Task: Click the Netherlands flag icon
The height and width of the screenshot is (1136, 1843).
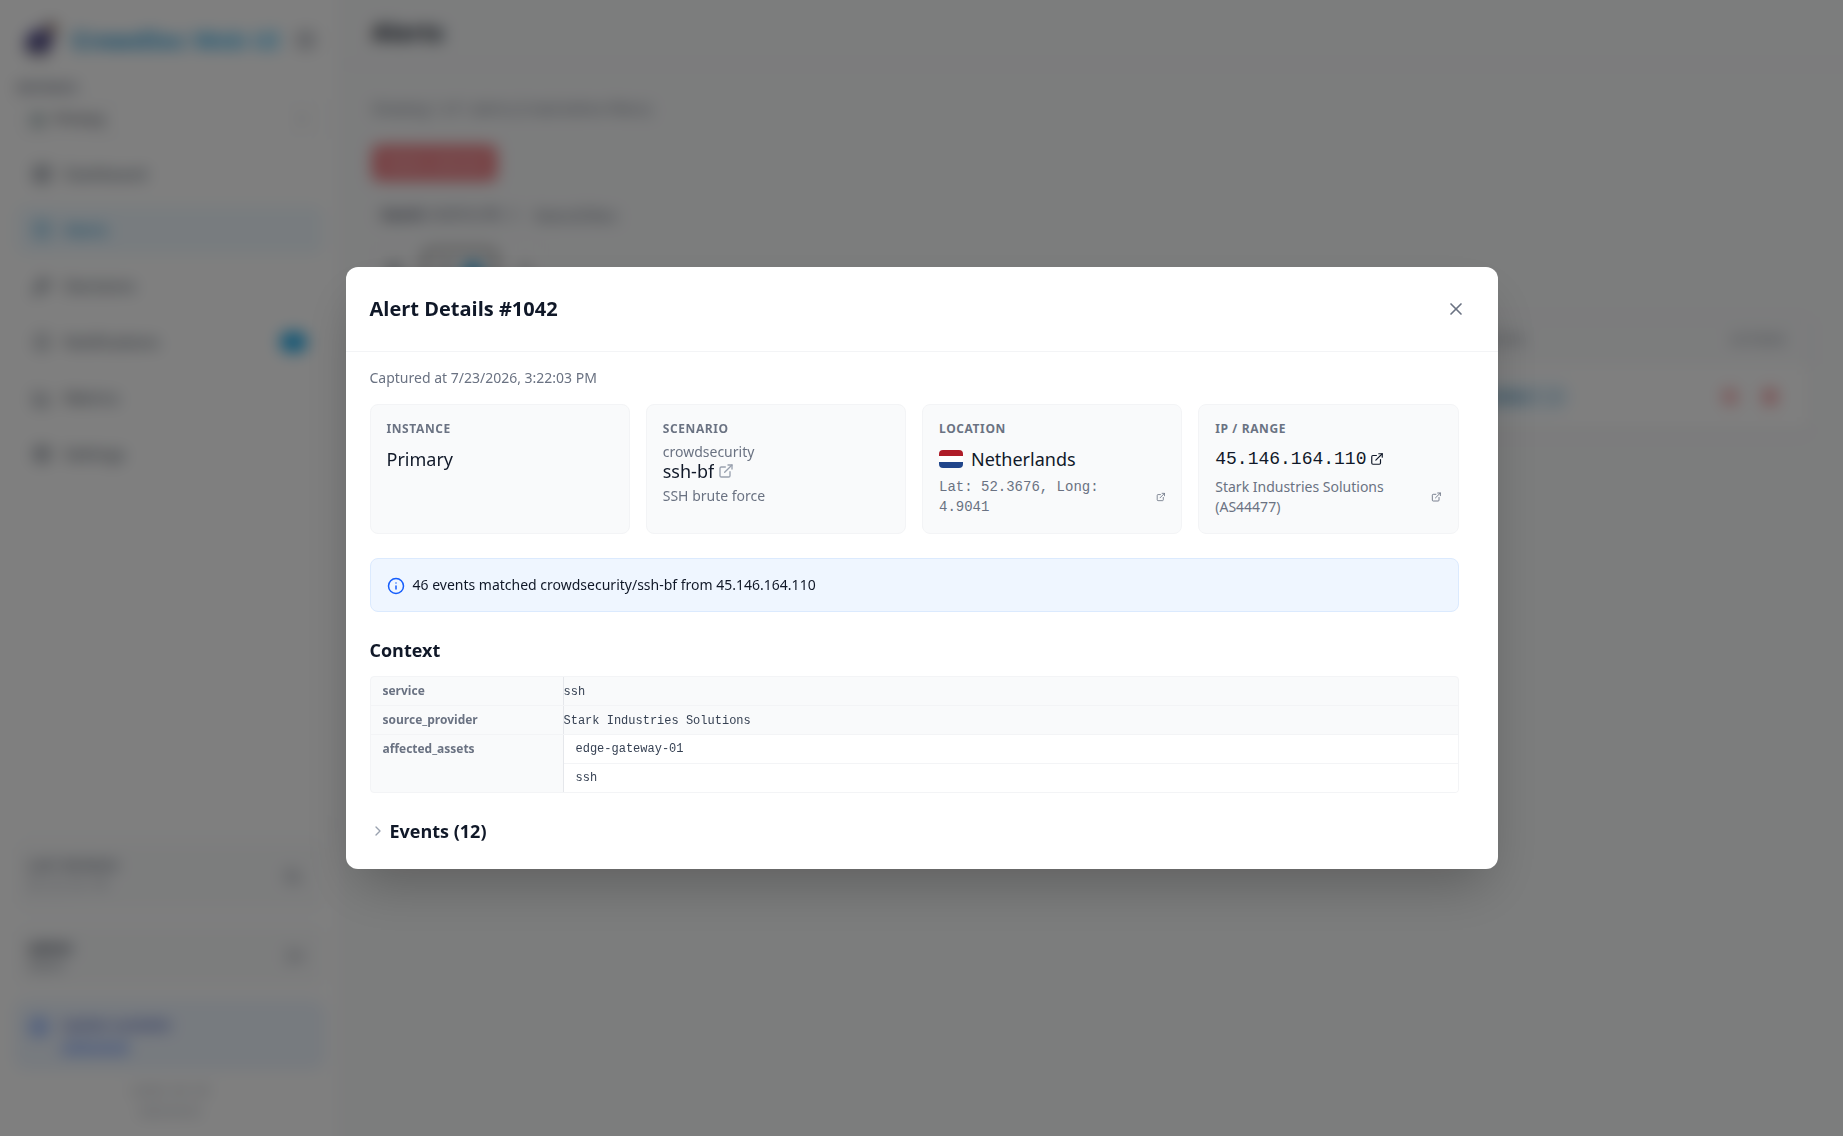Action: click(x=951, y=459)
